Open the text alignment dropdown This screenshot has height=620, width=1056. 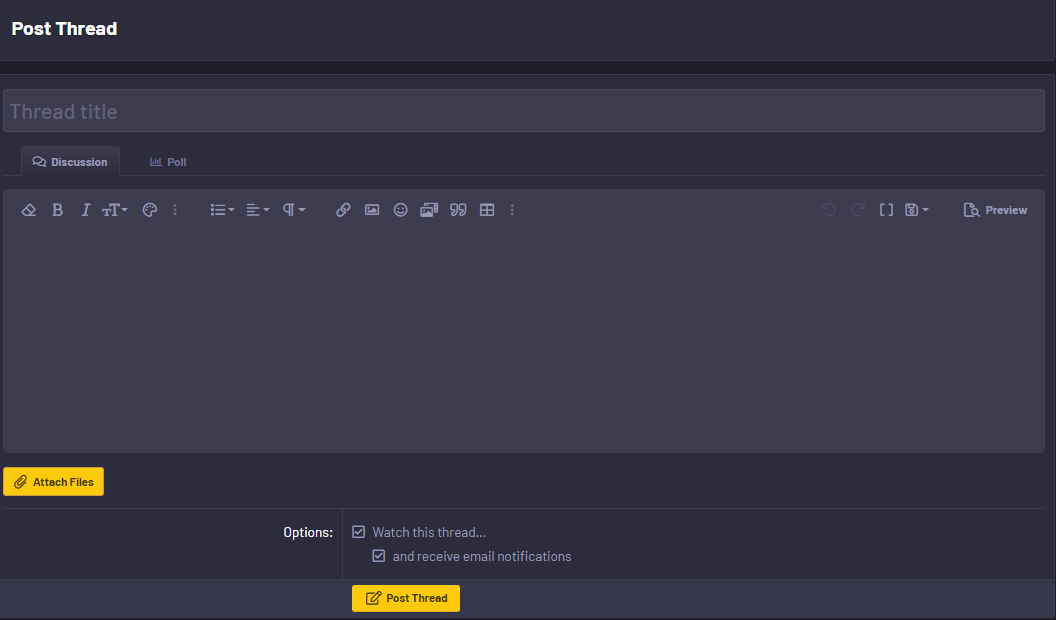coord(256,210)
